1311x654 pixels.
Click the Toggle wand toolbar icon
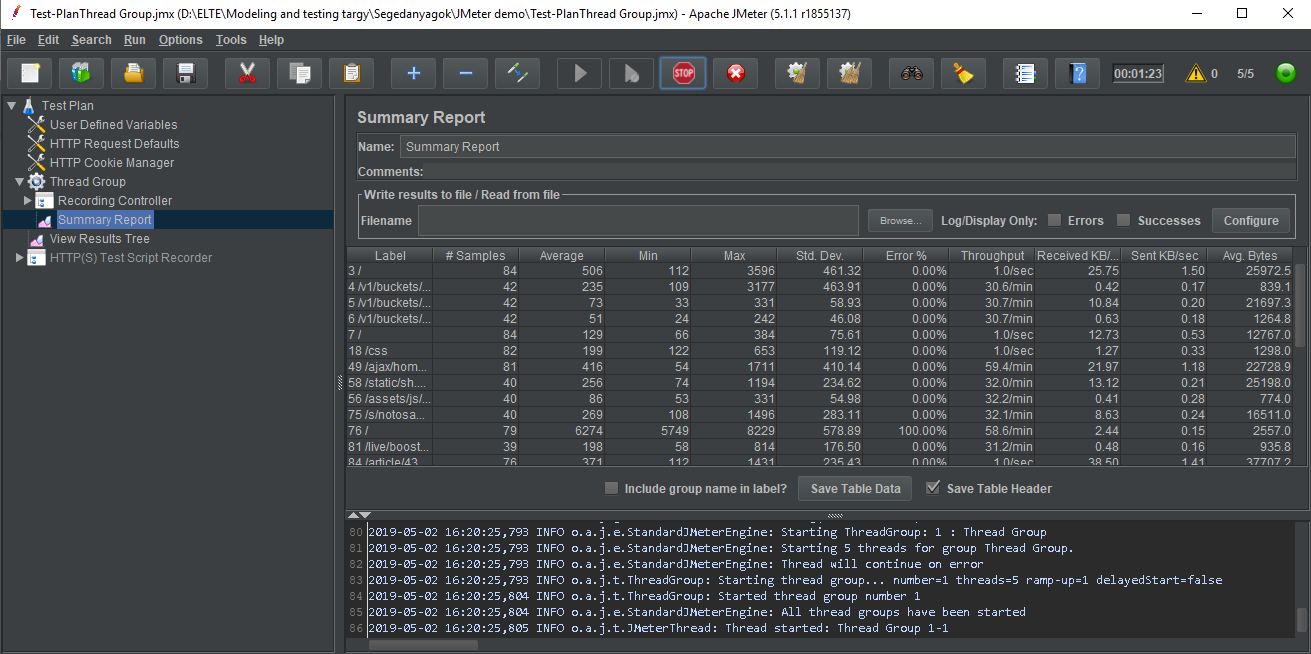tap(517, 73)
